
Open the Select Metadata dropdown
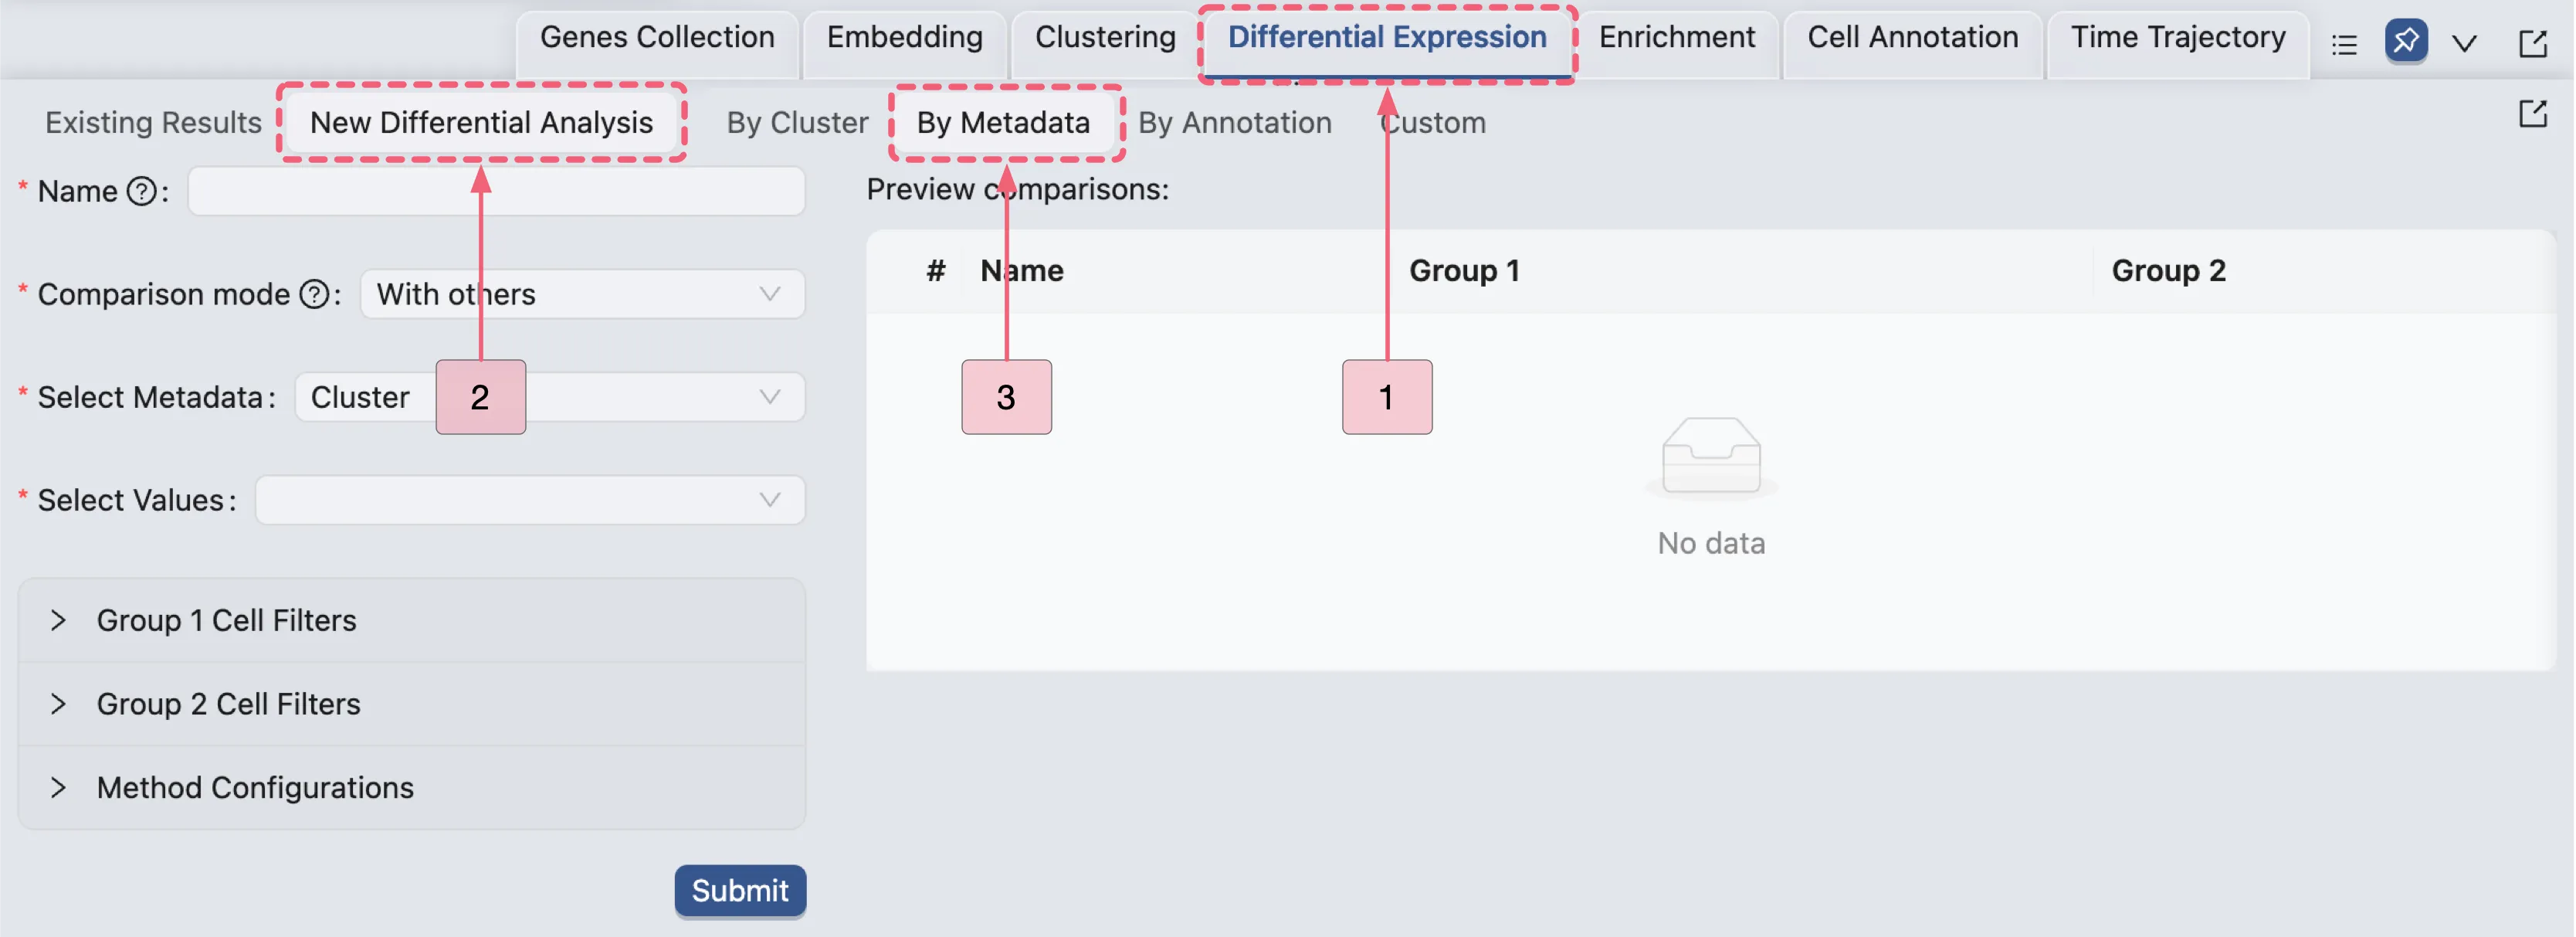[660, 397]
